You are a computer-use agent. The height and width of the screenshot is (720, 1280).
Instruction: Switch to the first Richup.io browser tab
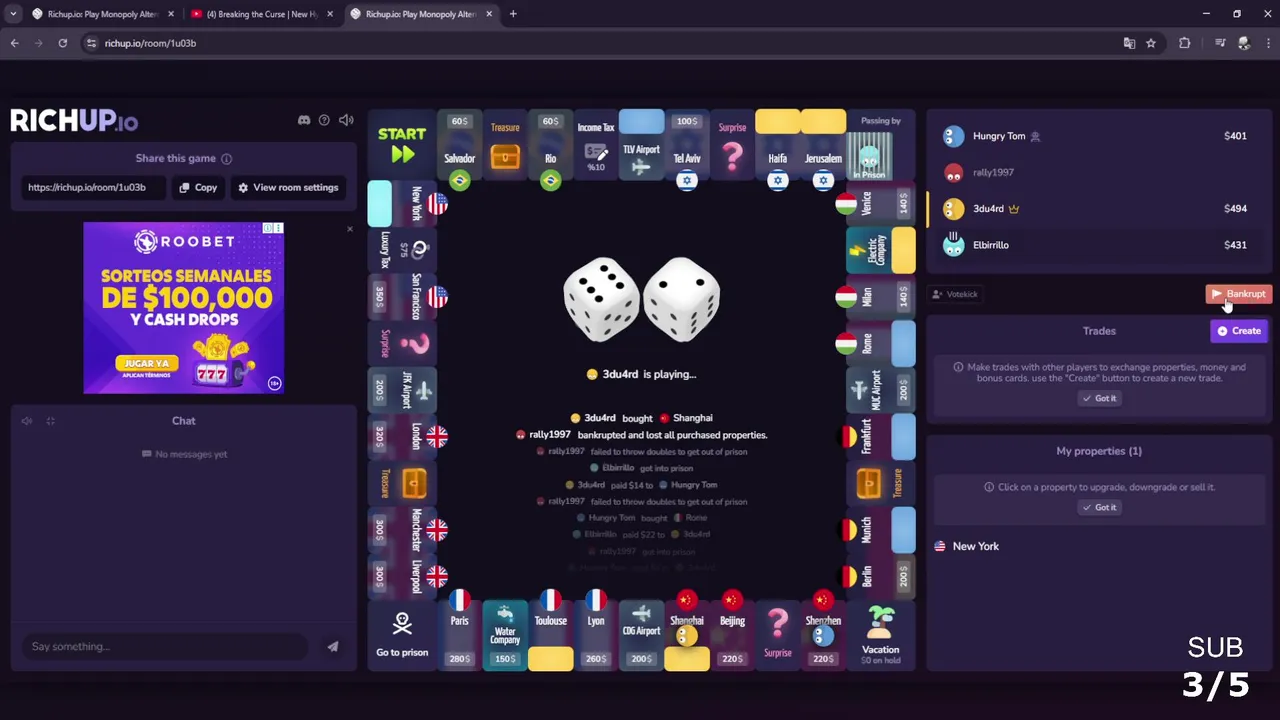103,14
